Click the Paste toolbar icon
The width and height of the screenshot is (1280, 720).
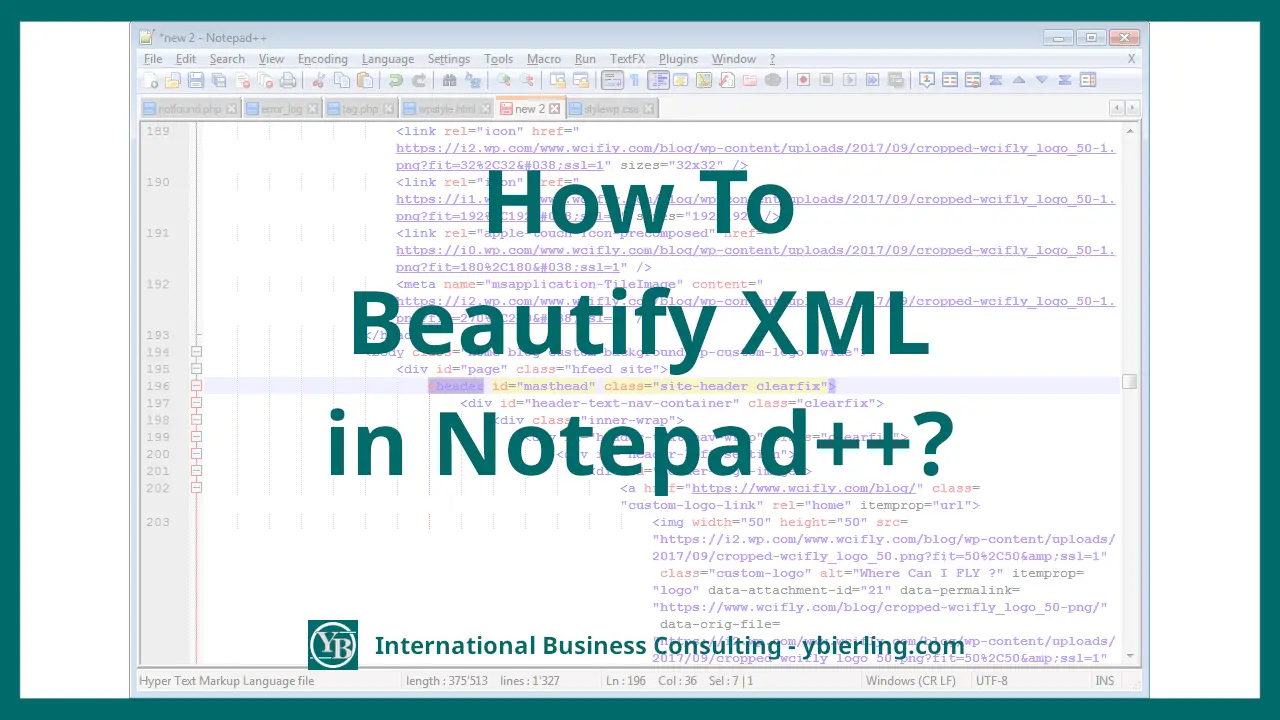(364, 80)
